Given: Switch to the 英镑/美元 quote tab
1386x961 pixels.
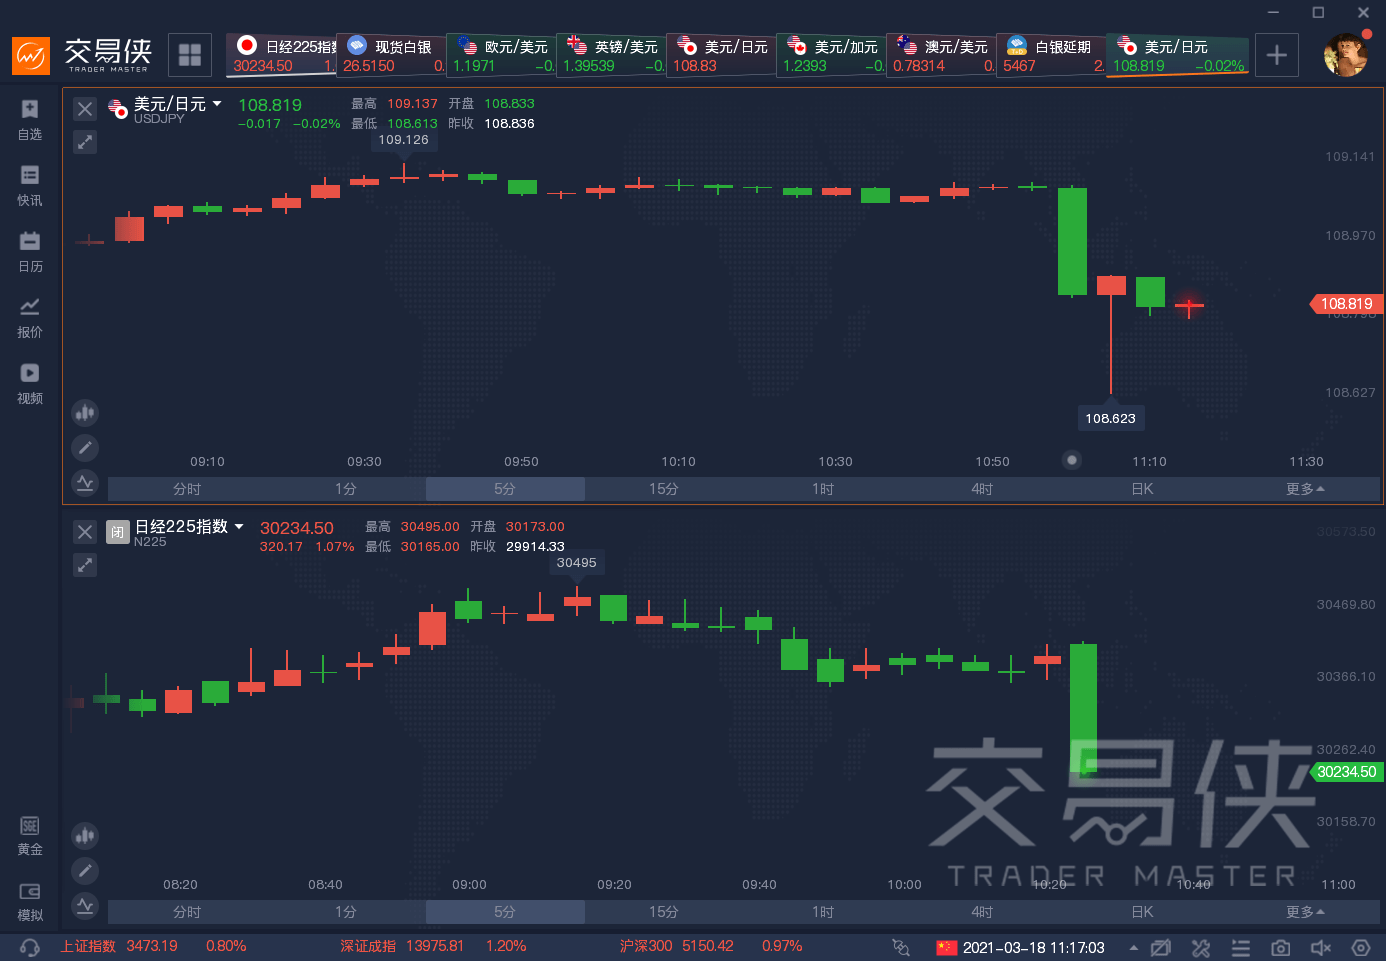Looking at the screenshot, I should pyautogui.click(x=611, y=55).
